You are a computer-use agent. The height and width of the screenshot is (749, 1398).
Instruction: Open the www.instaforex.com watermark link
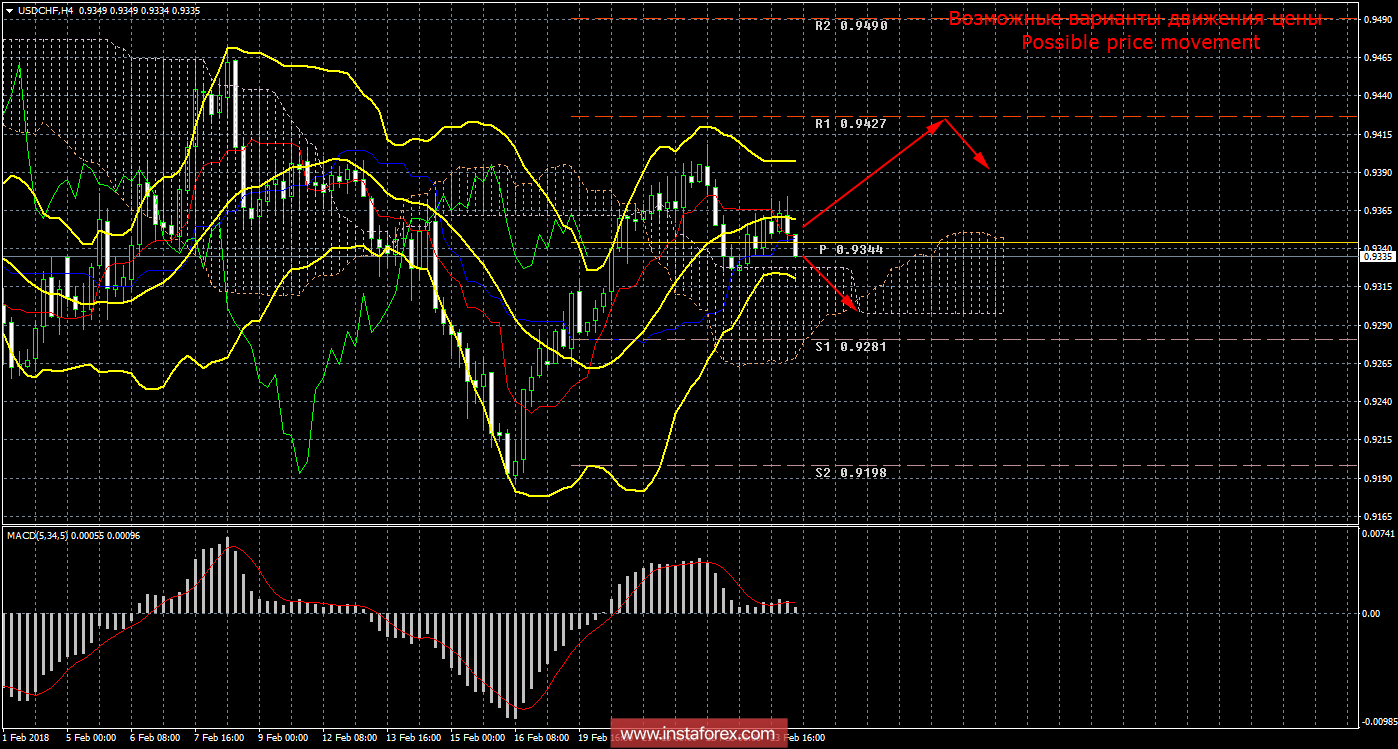click(697, 735)
